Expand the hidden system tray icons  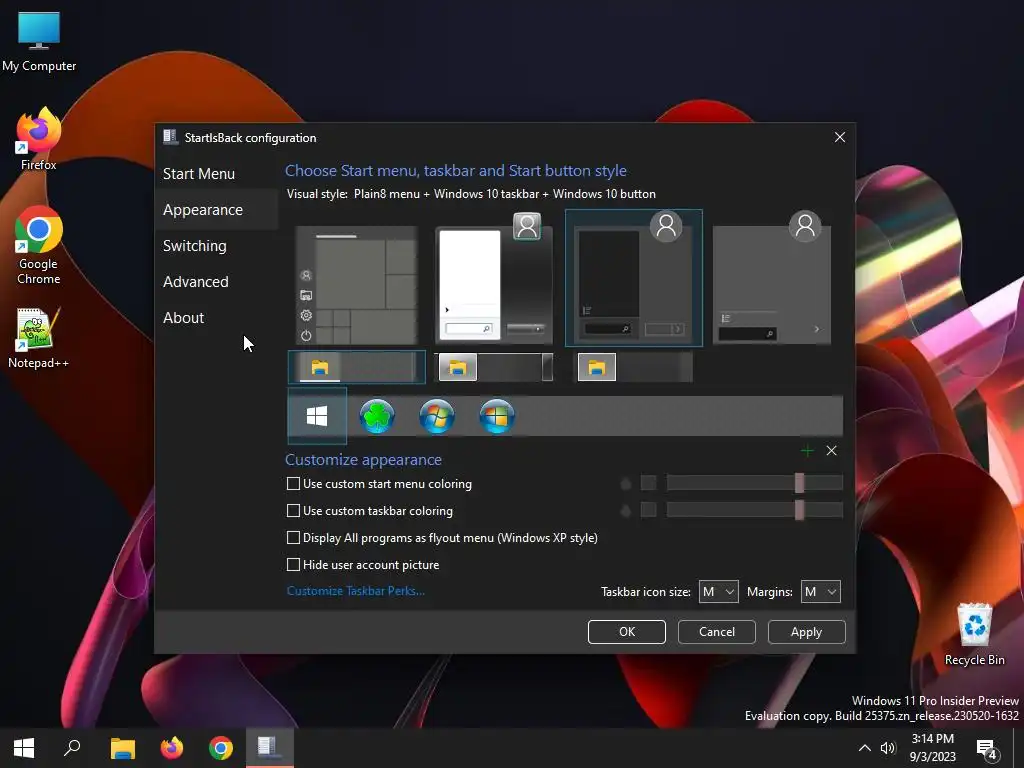point(864,748)
